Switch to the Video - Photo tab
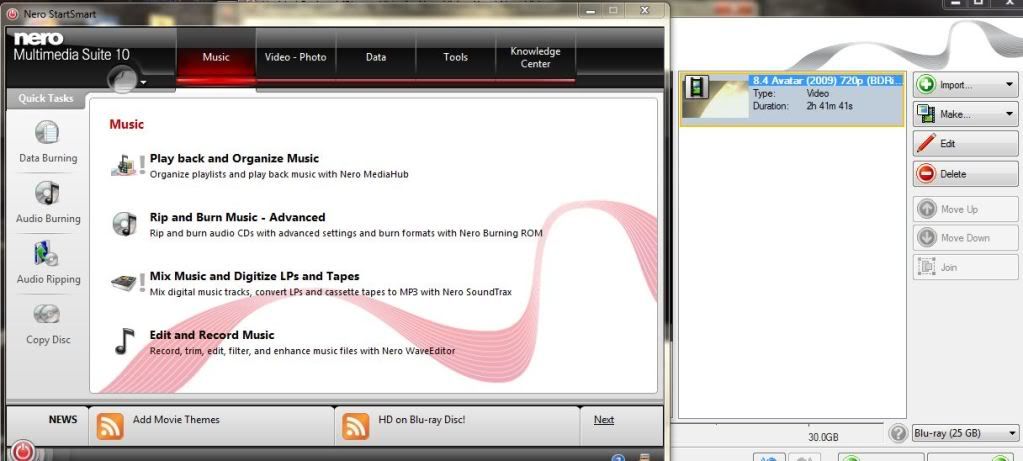The image size is (1023, 461). click(x=296, y=57)
